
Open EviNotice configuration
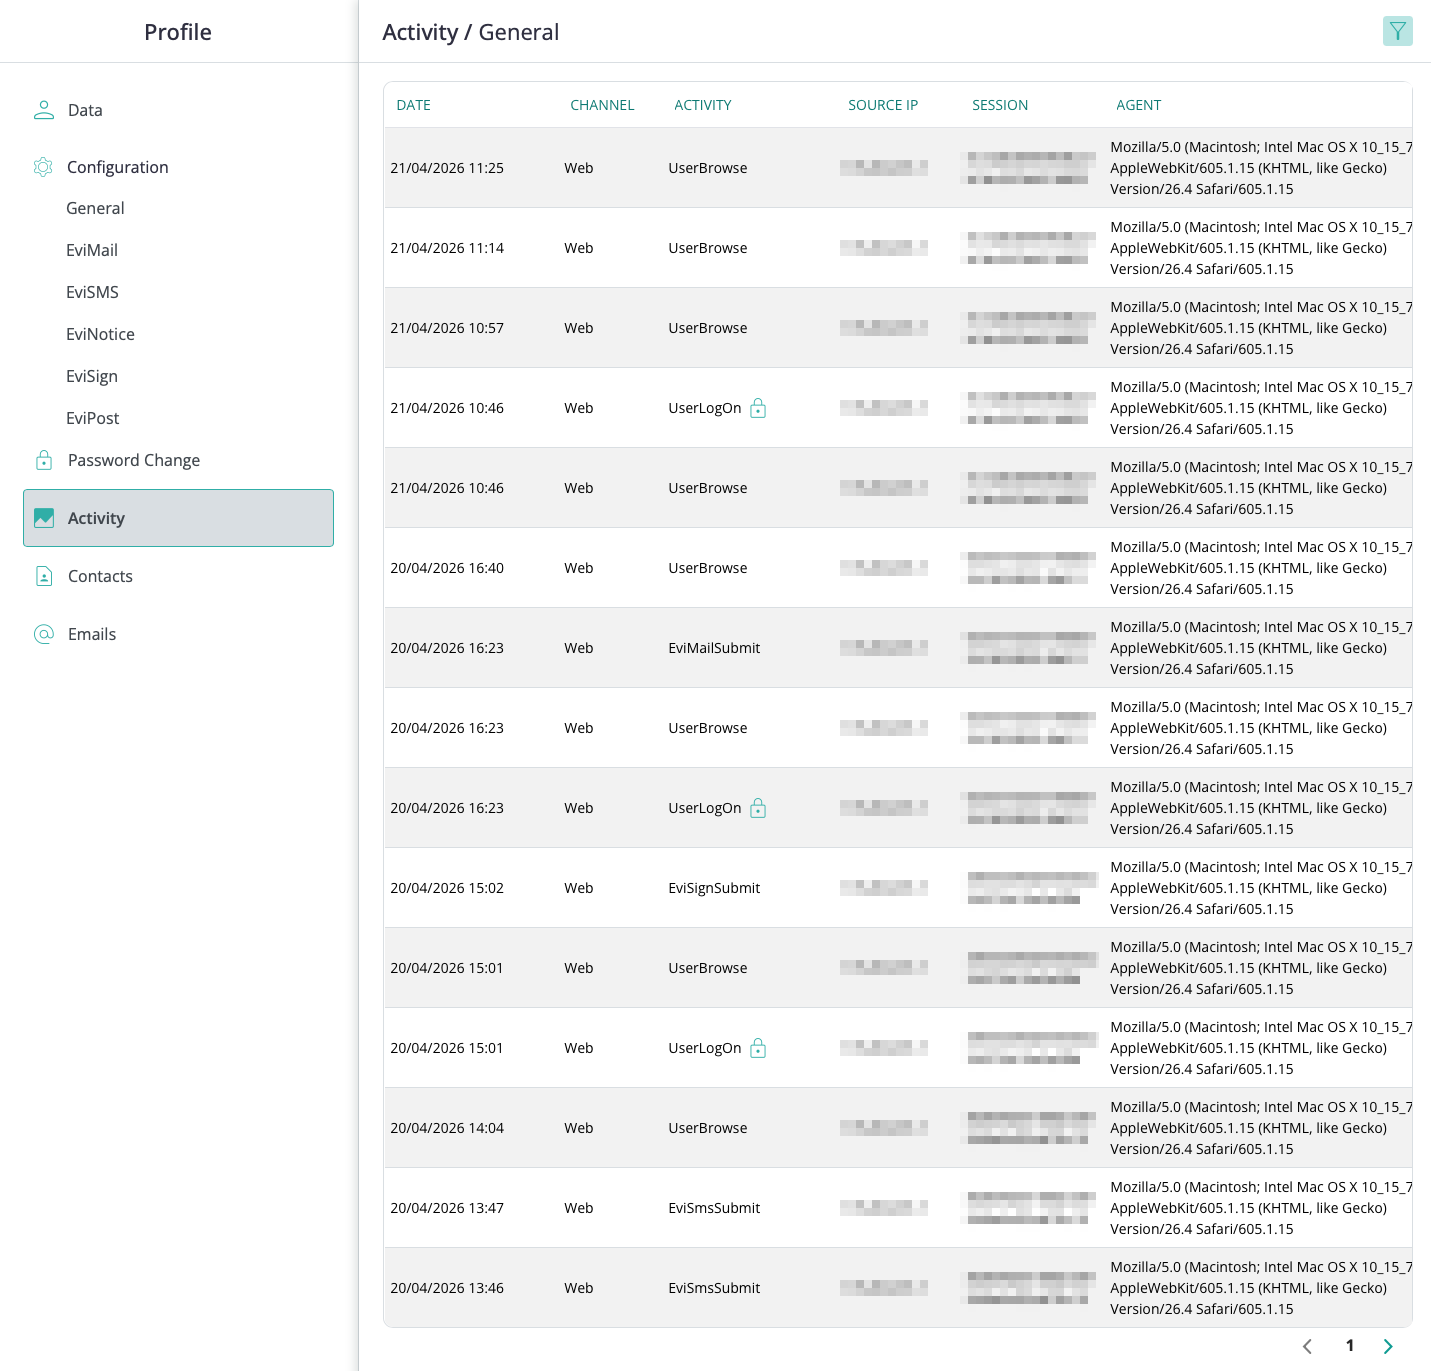(x=100, y=334)
